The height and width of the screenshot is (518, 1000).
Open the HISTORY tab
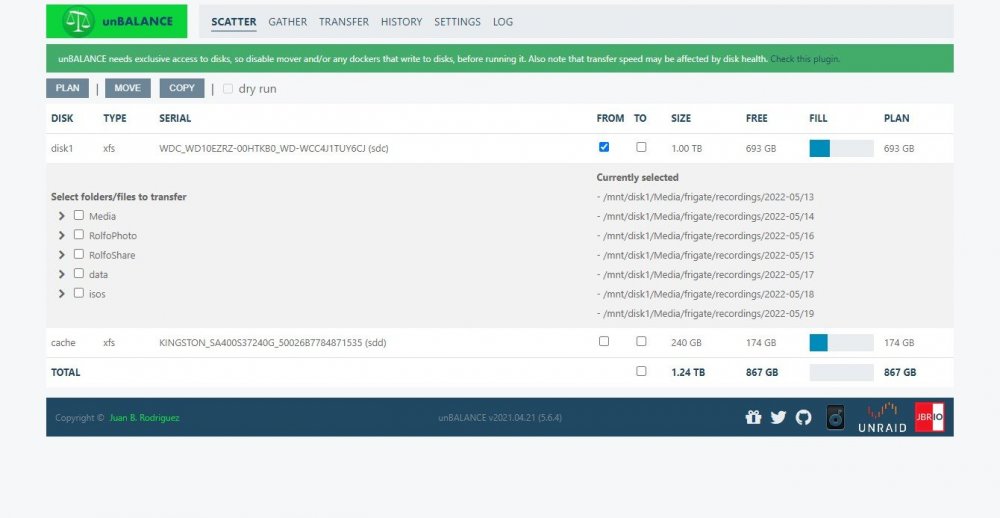[x=401, y=22]
